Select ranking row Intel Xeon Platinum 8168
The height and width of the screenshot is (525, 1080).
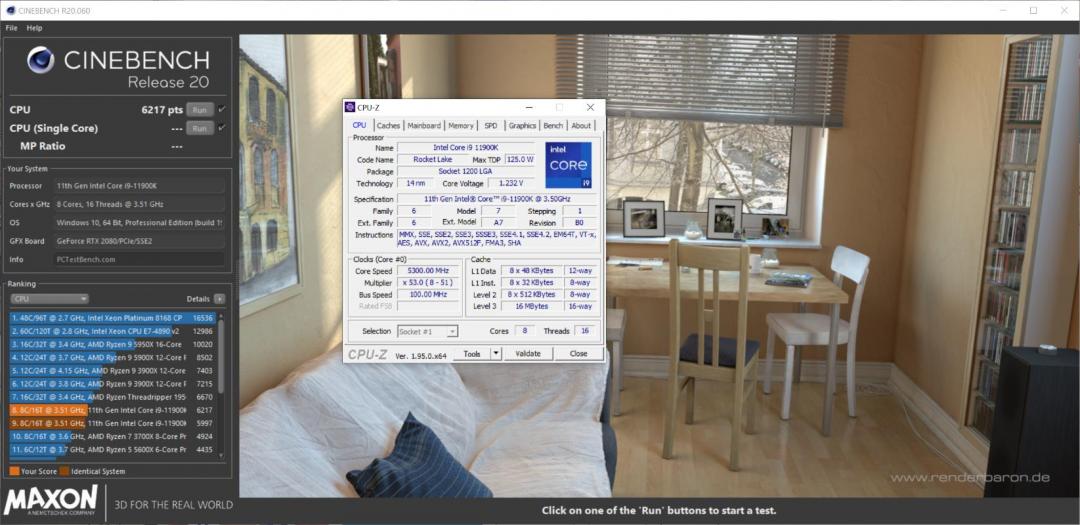point(114,318)
